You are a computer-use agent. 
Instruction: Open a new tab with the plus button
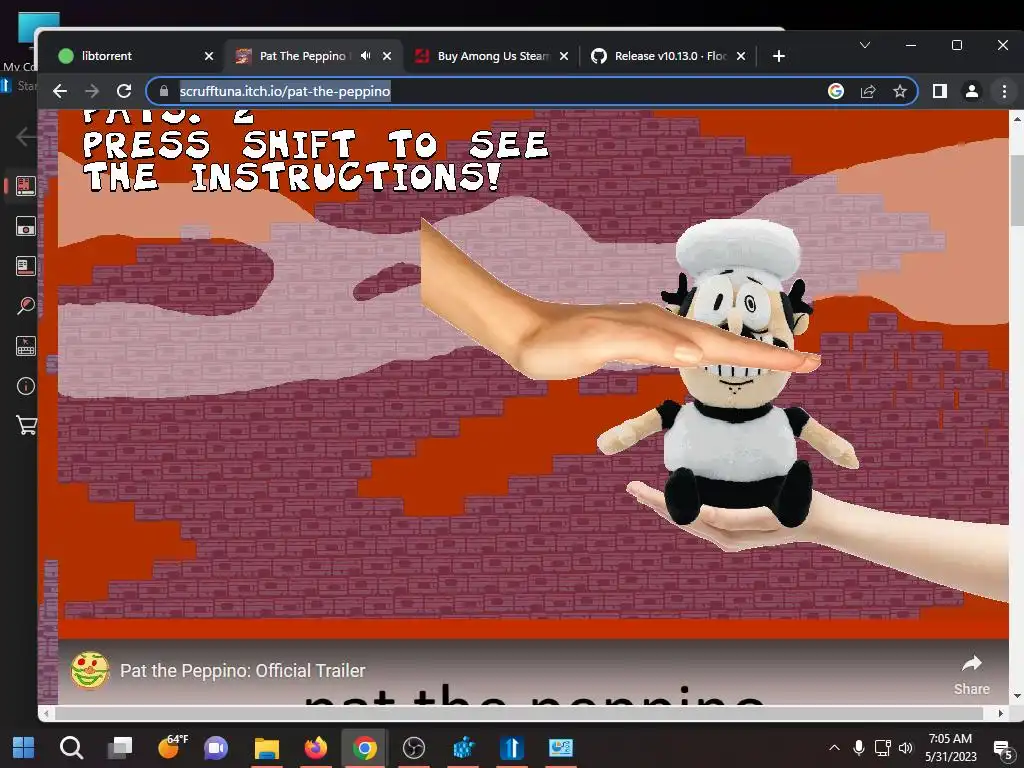778,56
